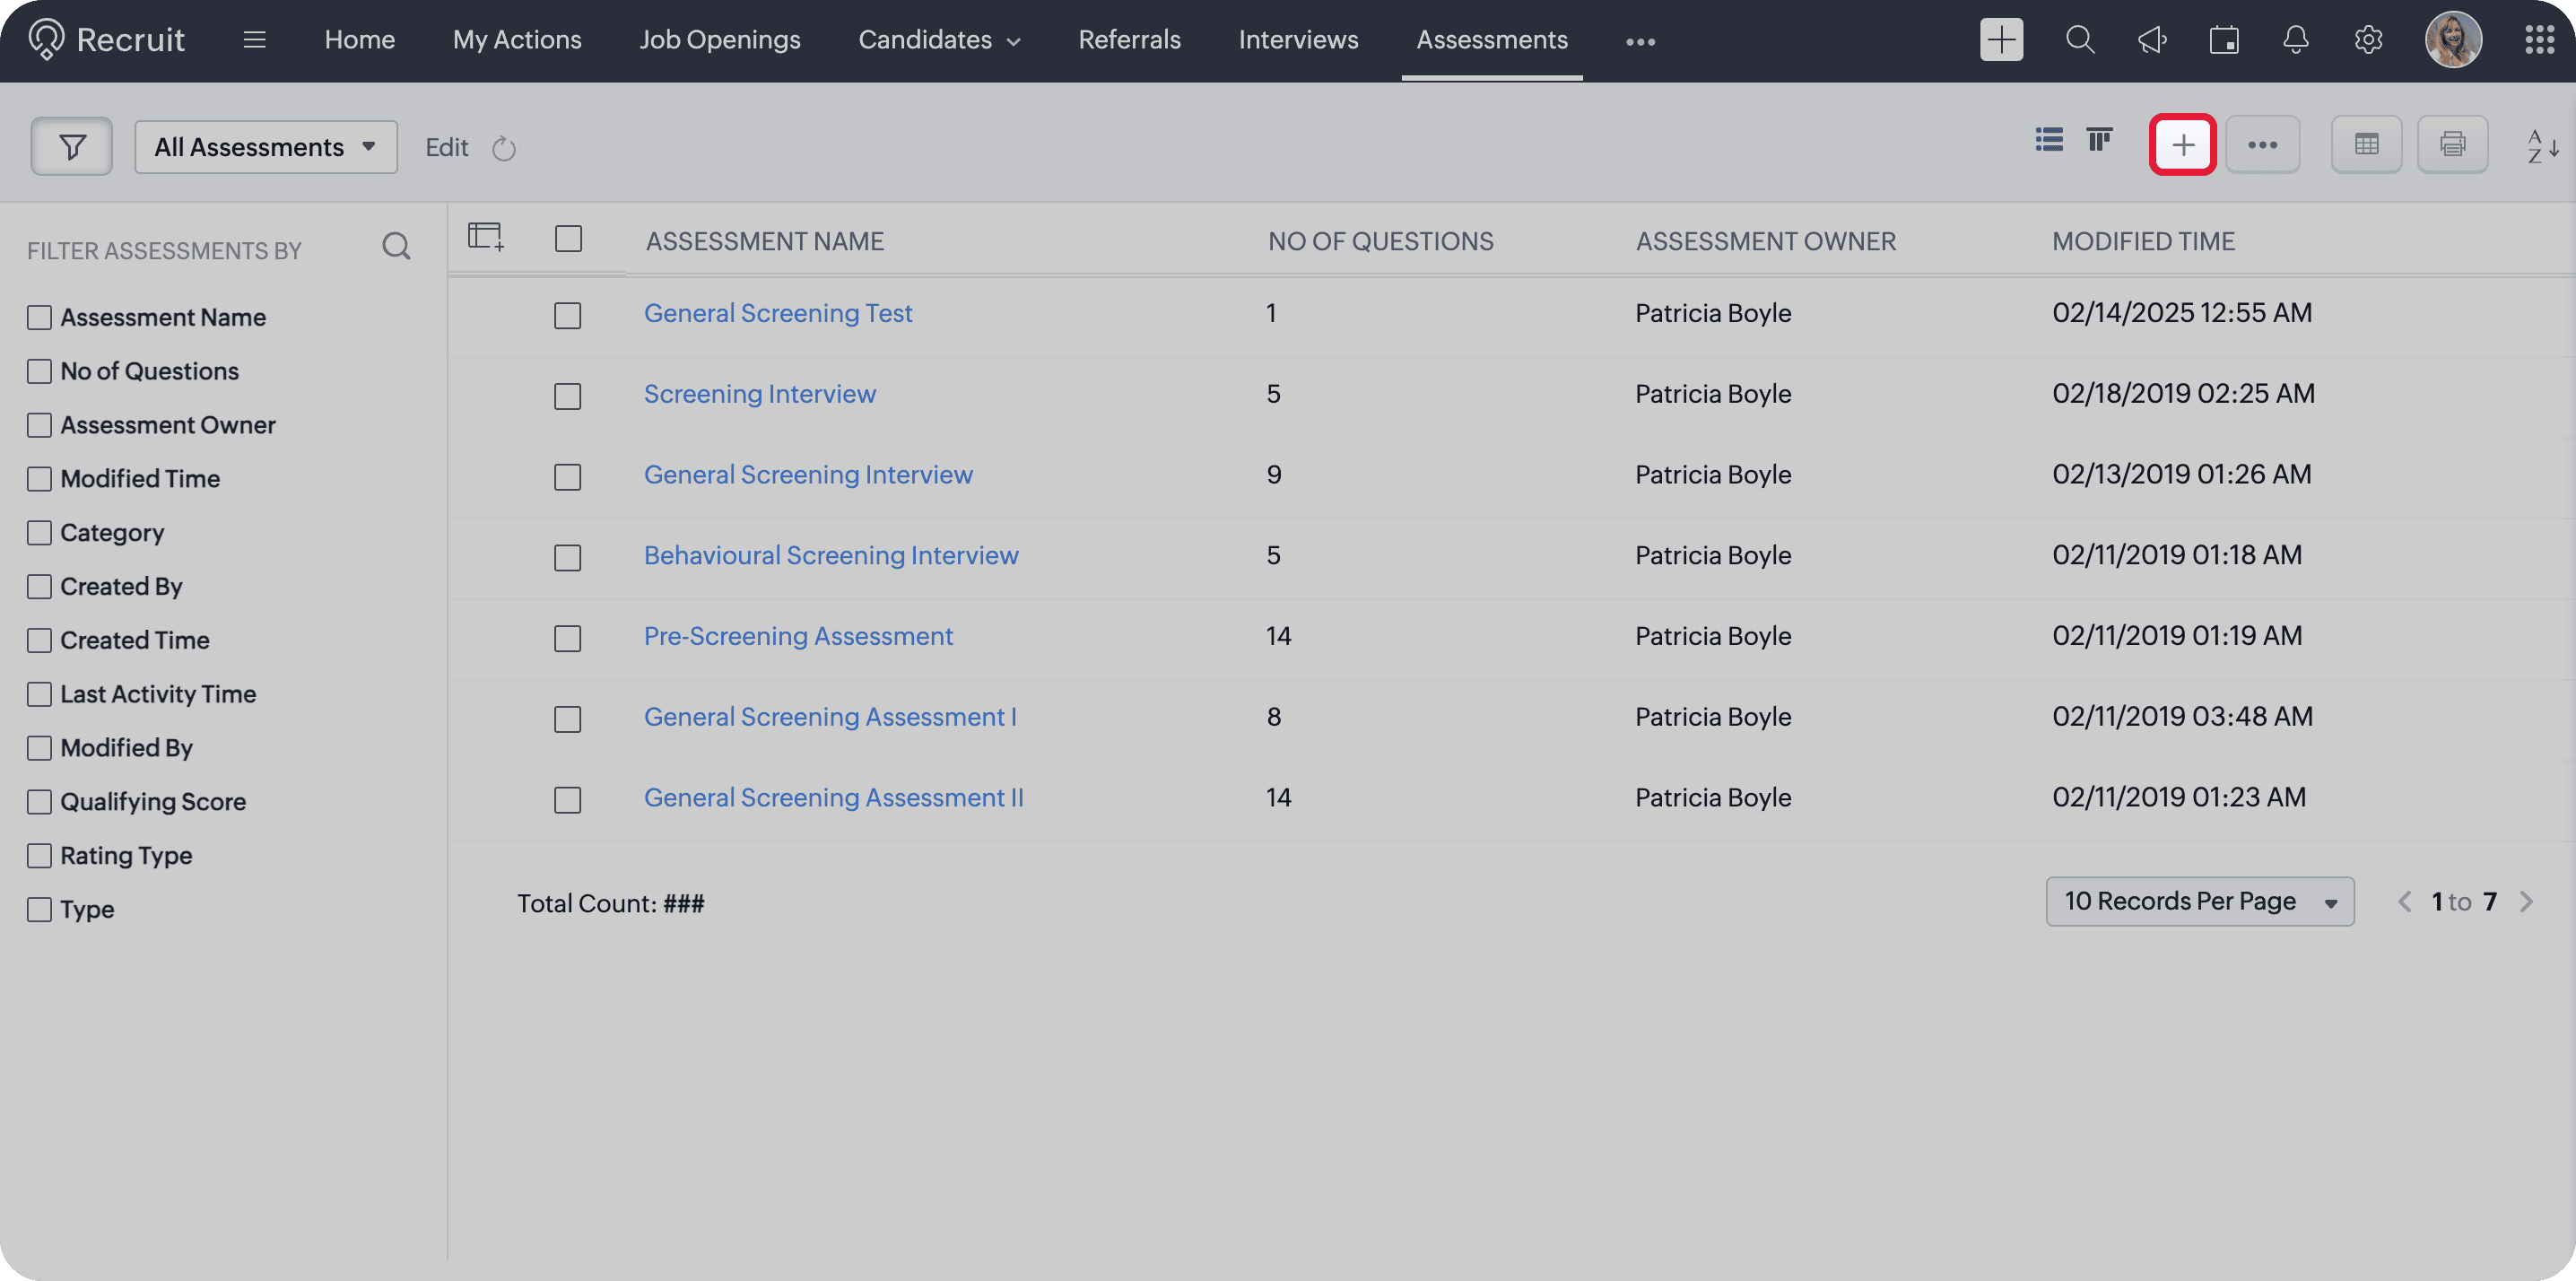Select the Pre-Screening Assessment row checkbox
The image size is (2576, 1281).
click(568, 638)
